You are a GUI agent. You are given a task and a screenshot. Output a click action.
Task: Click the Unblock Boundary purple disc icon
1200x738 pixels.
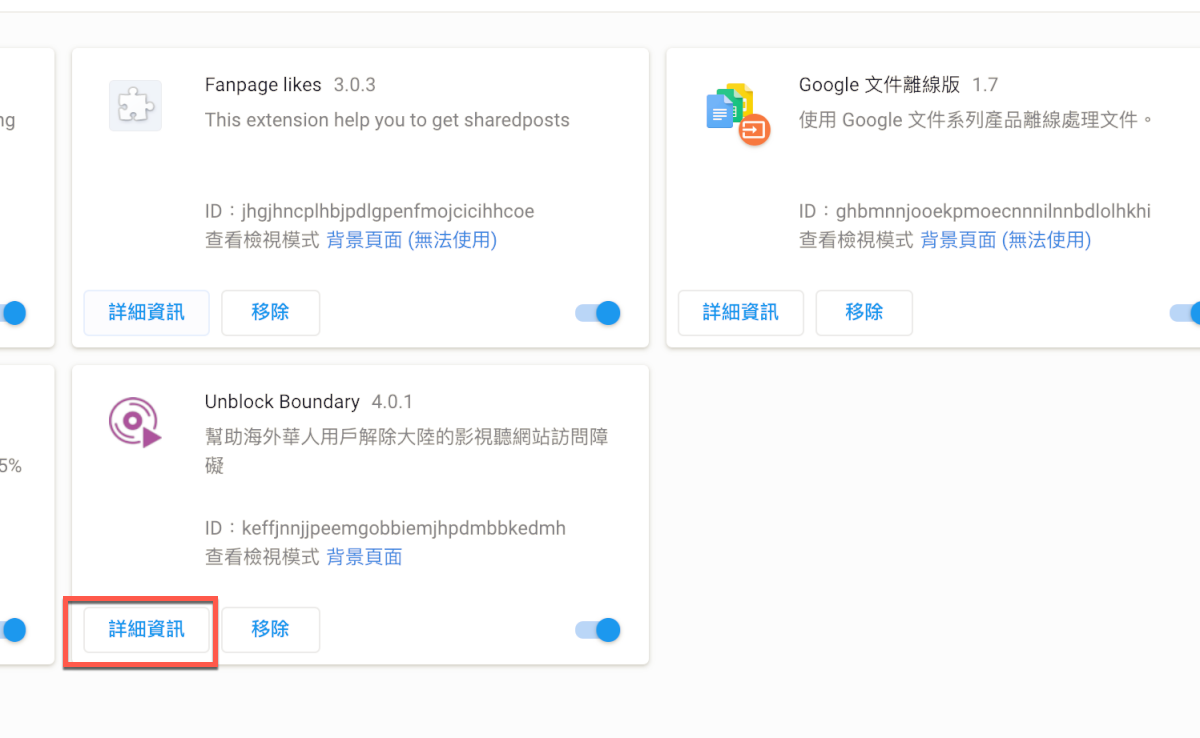point(135,422)
